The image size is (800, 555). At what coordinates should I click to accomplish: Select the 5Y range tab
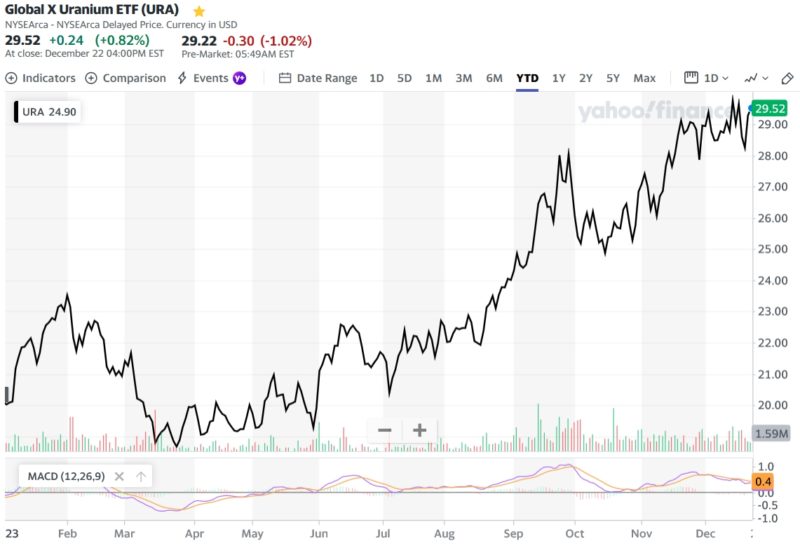click(613, 78)
